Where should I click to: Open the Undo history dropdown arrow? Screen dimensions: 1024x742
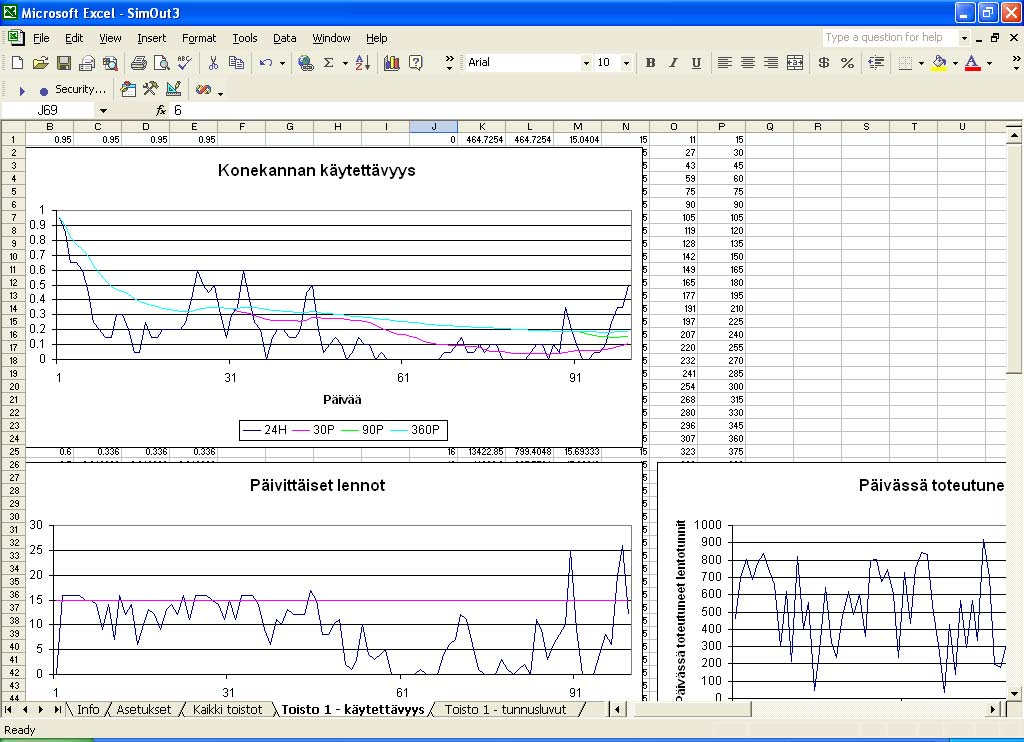[282, 63]
